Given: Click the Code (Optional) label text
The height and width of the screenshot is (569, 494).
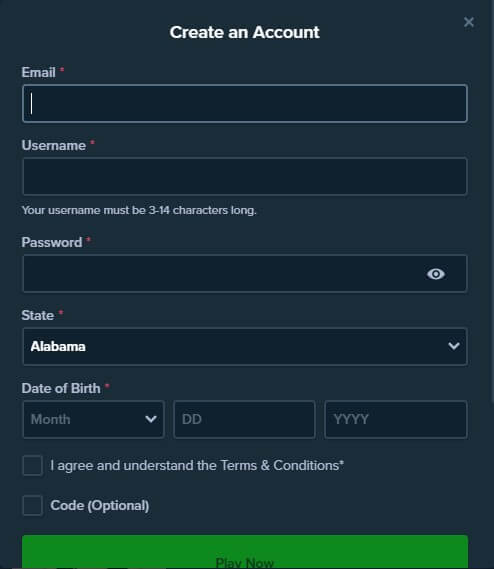Looking at the screenshot, I should (100, 505).
